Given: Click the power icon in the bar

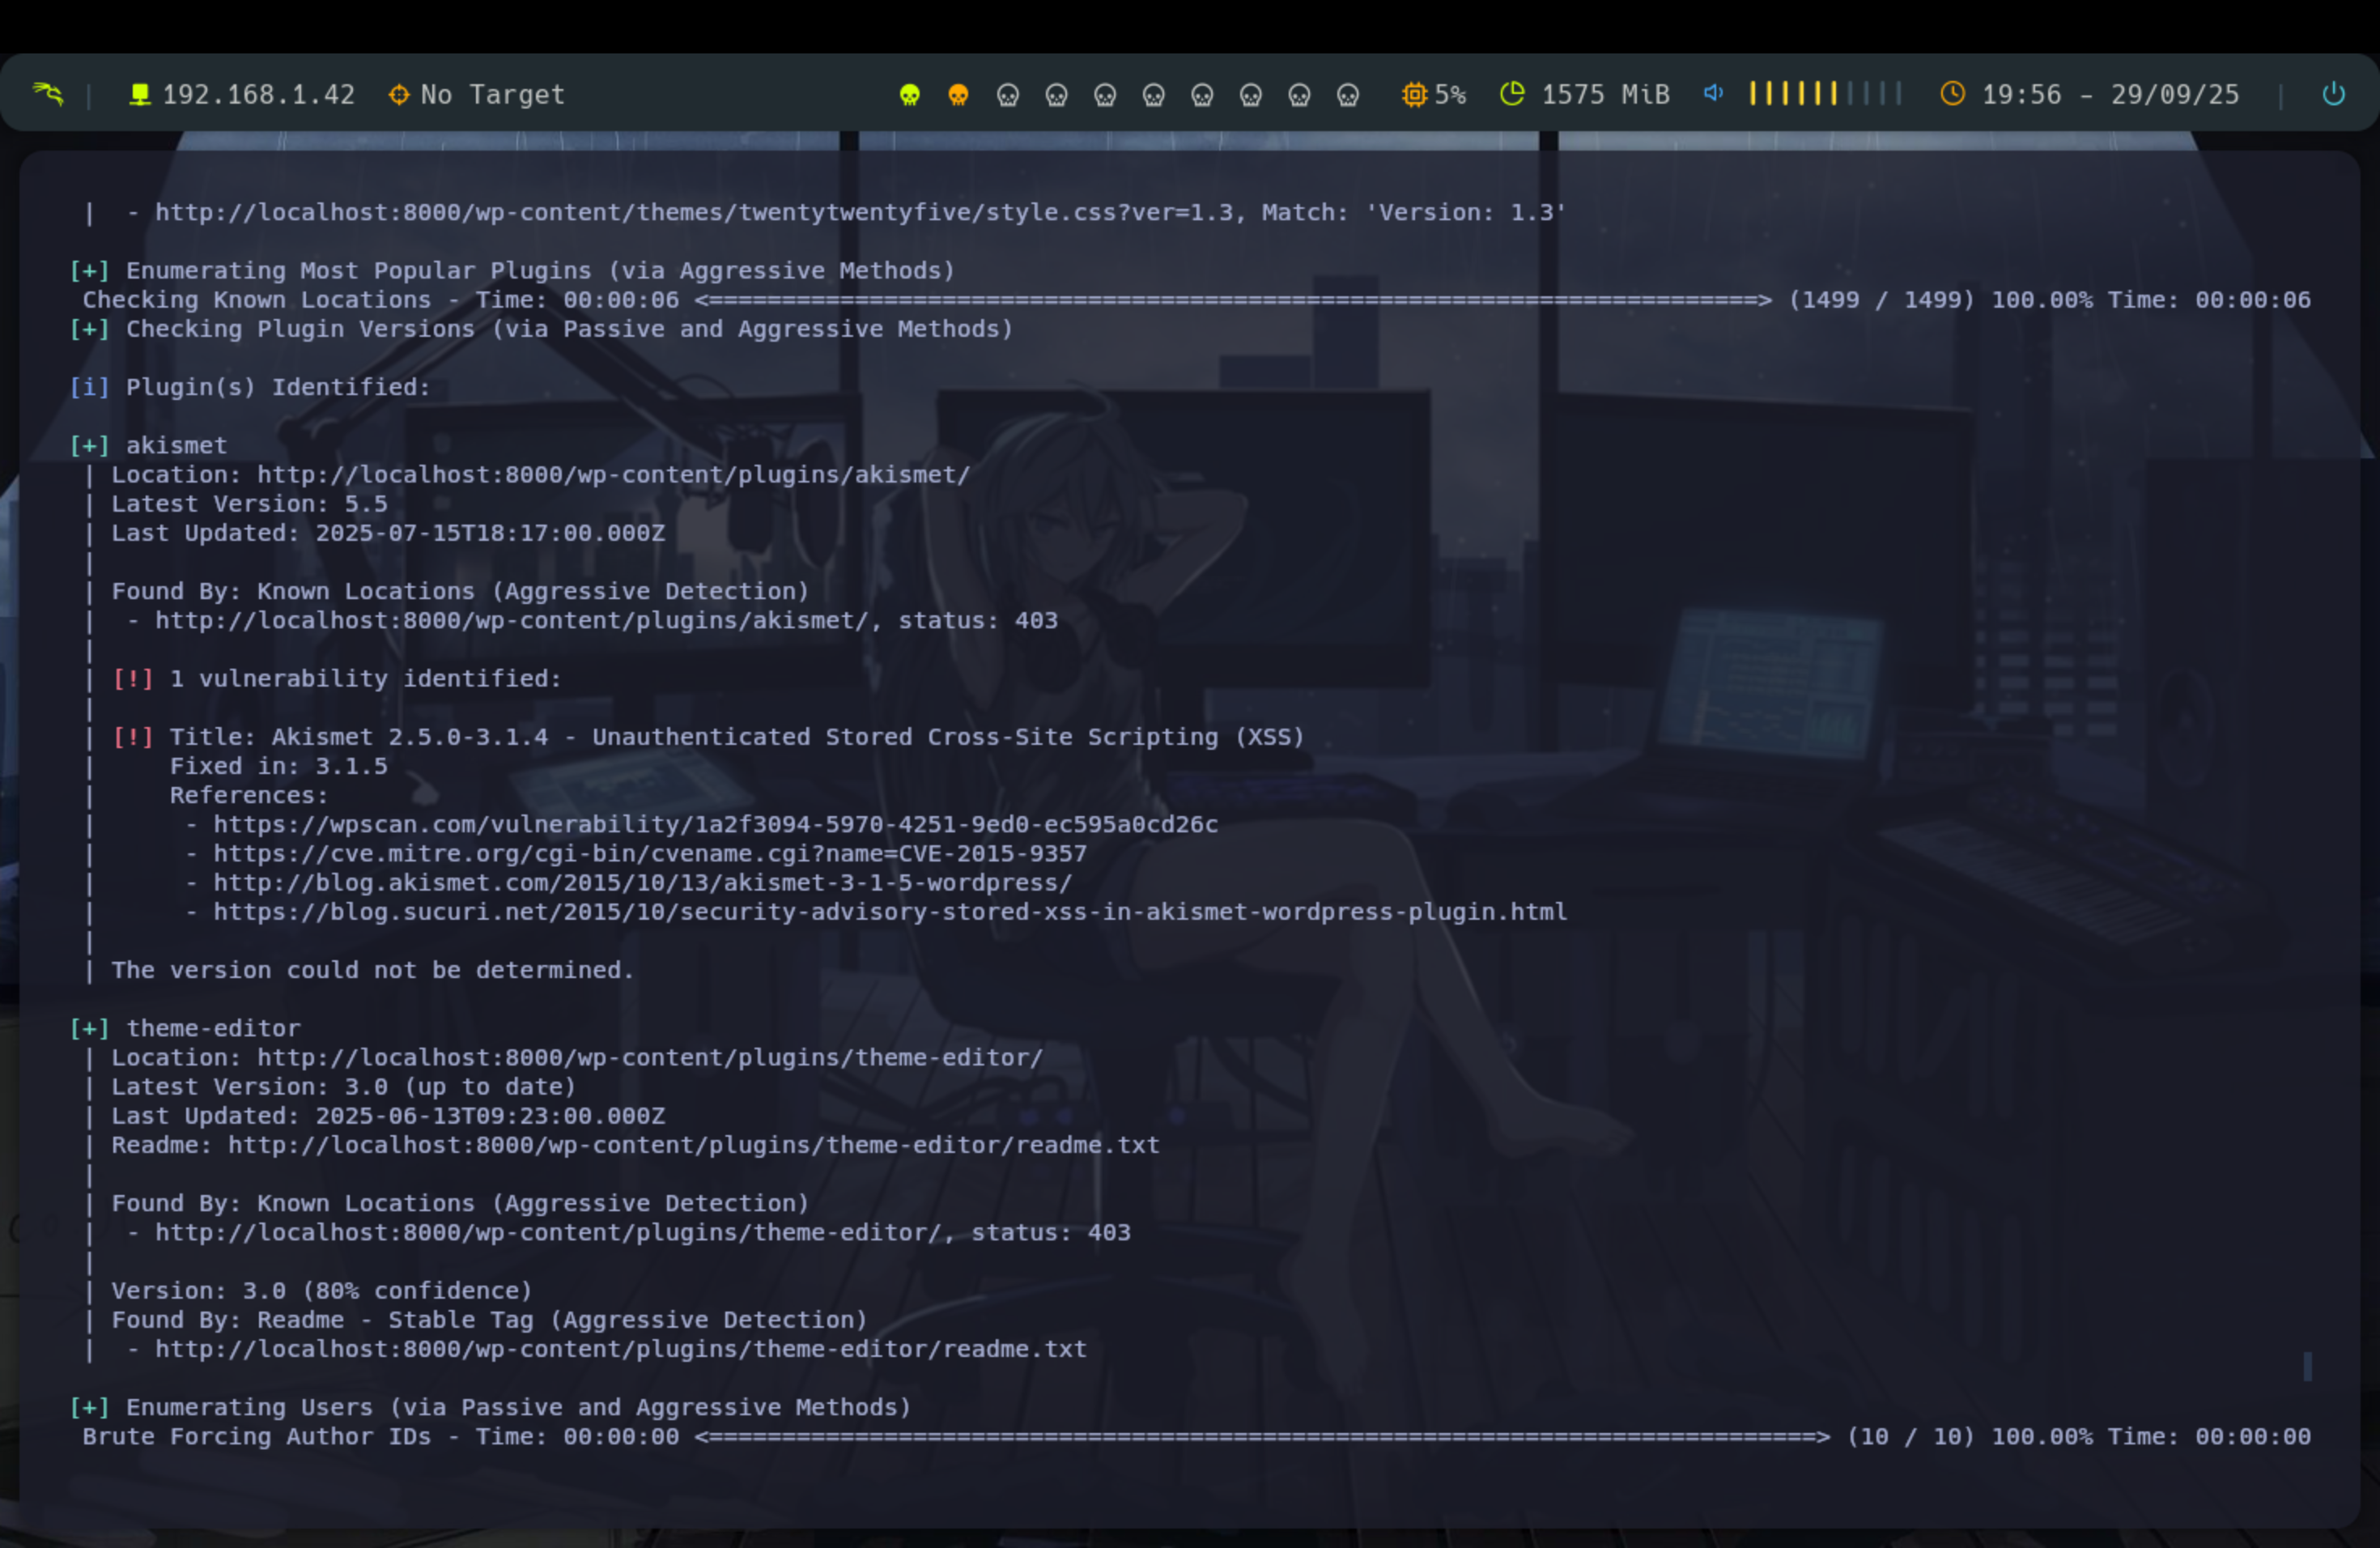Looking at the screenshot, I should (2333, 94).
